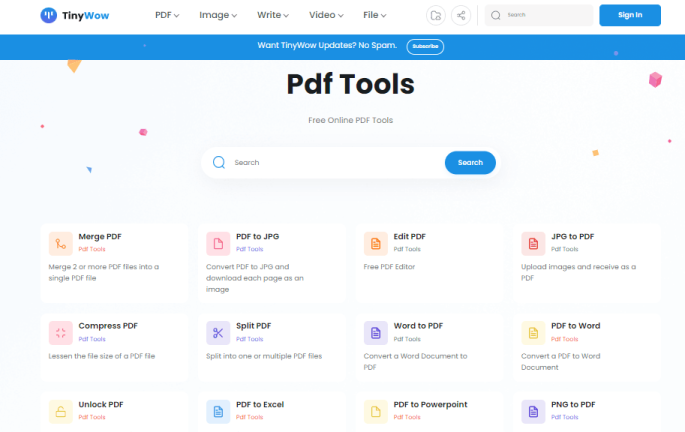
Task: Click the Compress PDF icon
Action: pos(61,332)
